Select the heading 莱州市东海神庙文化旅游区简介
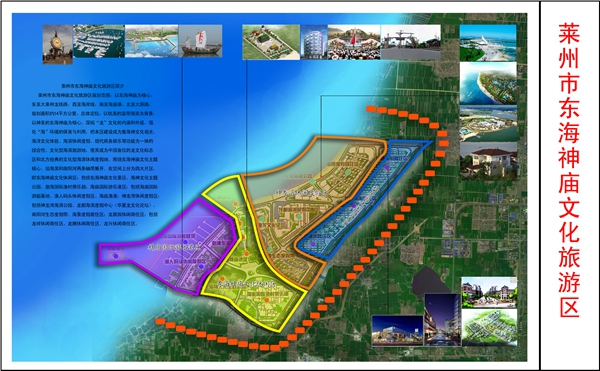 (x=93, y=86)
